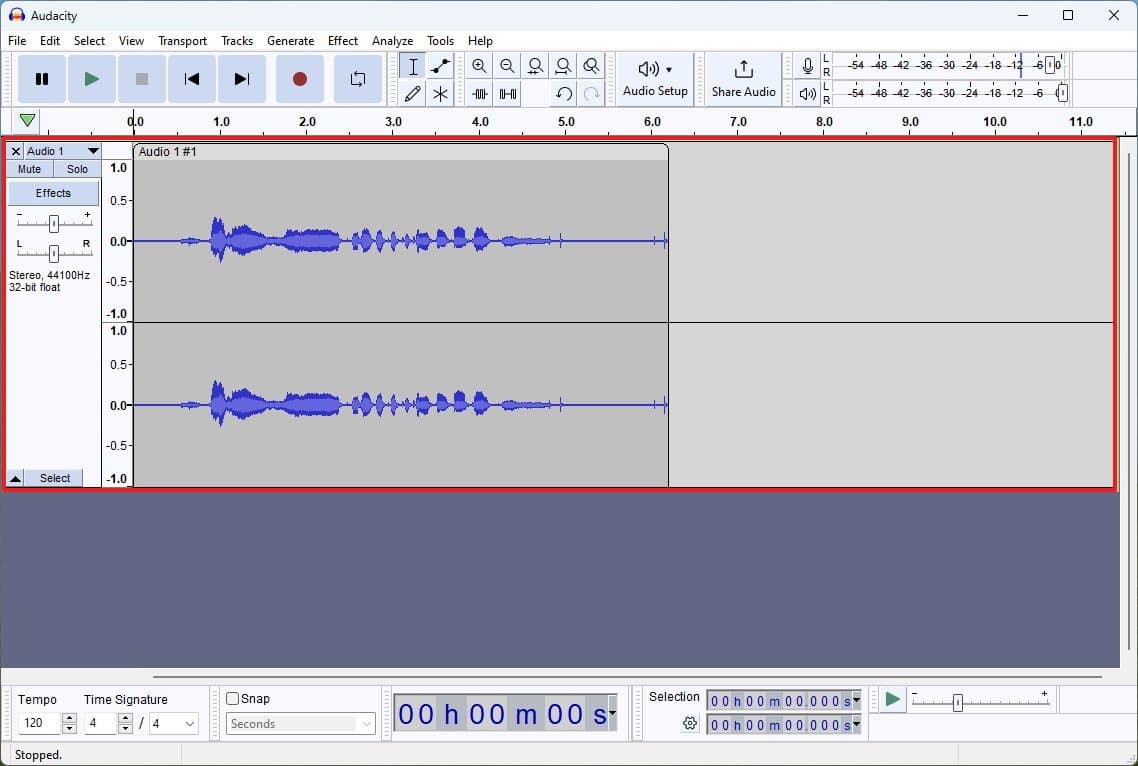1138x766 pixels.
Task: Select the Multi-tool asterisk icon
Action: (x=440, y=94)
